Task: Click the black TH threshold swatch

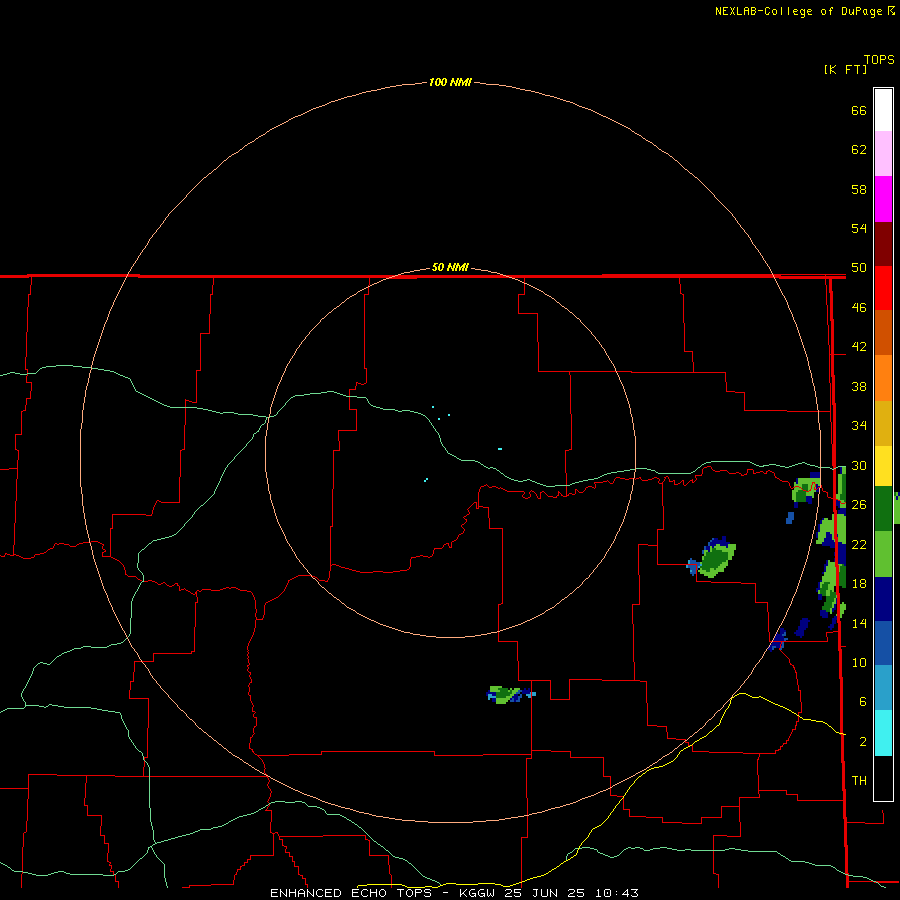Action: 883,778
